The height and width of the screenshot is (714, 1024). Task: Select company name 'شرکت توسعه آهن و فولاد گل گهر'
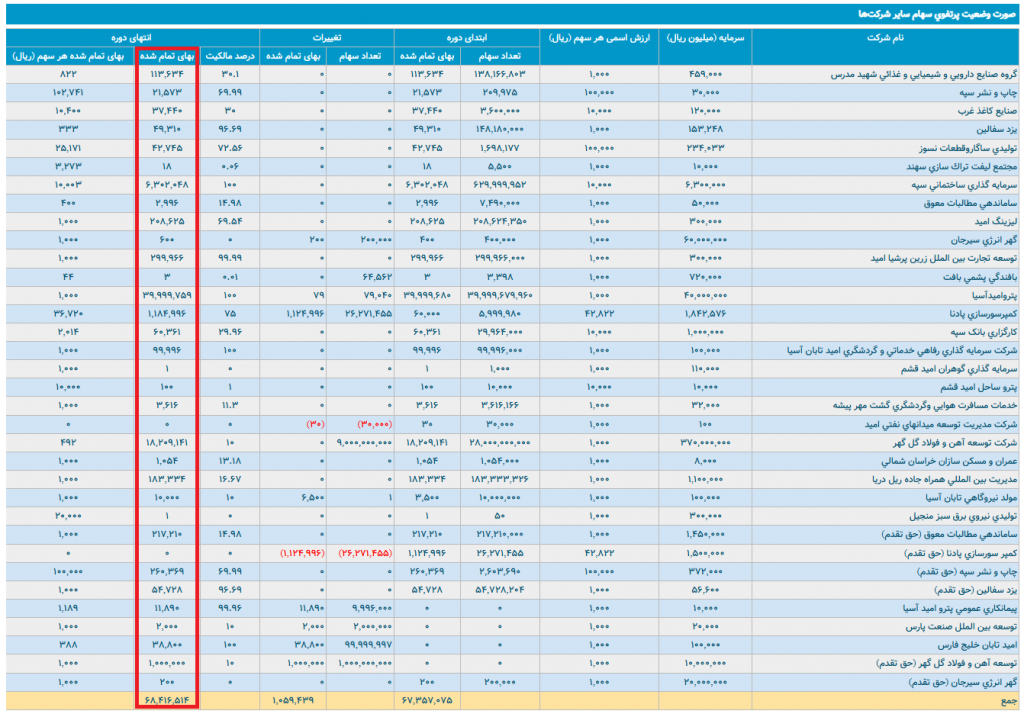click(953, 442)
